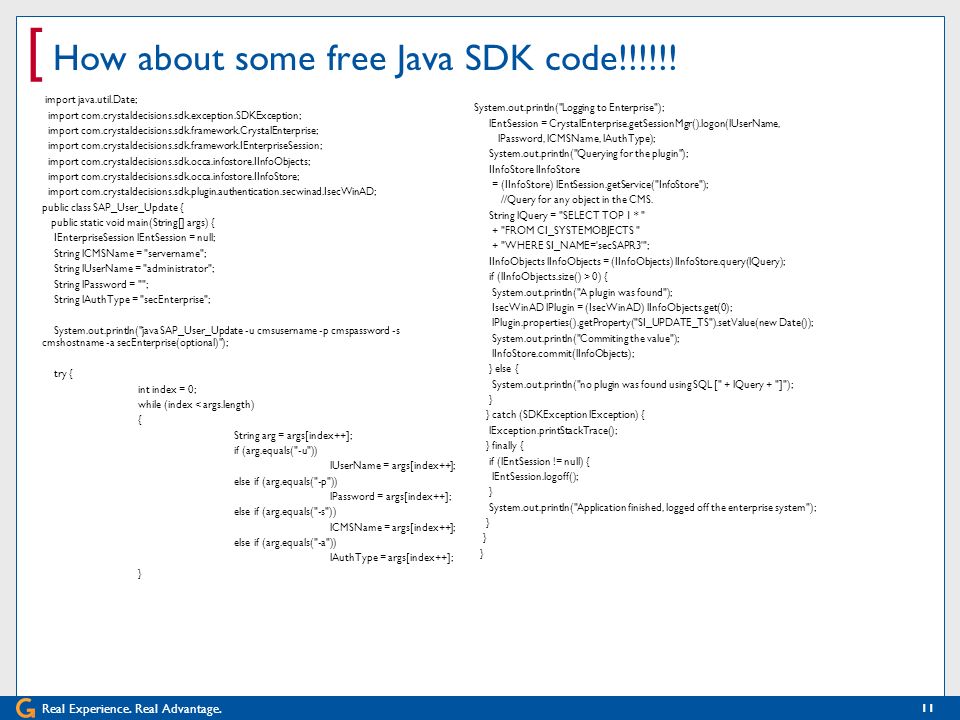Click the '} finally {' line
The height and width of the screenshot is (720, 960).
pos(505,446)
